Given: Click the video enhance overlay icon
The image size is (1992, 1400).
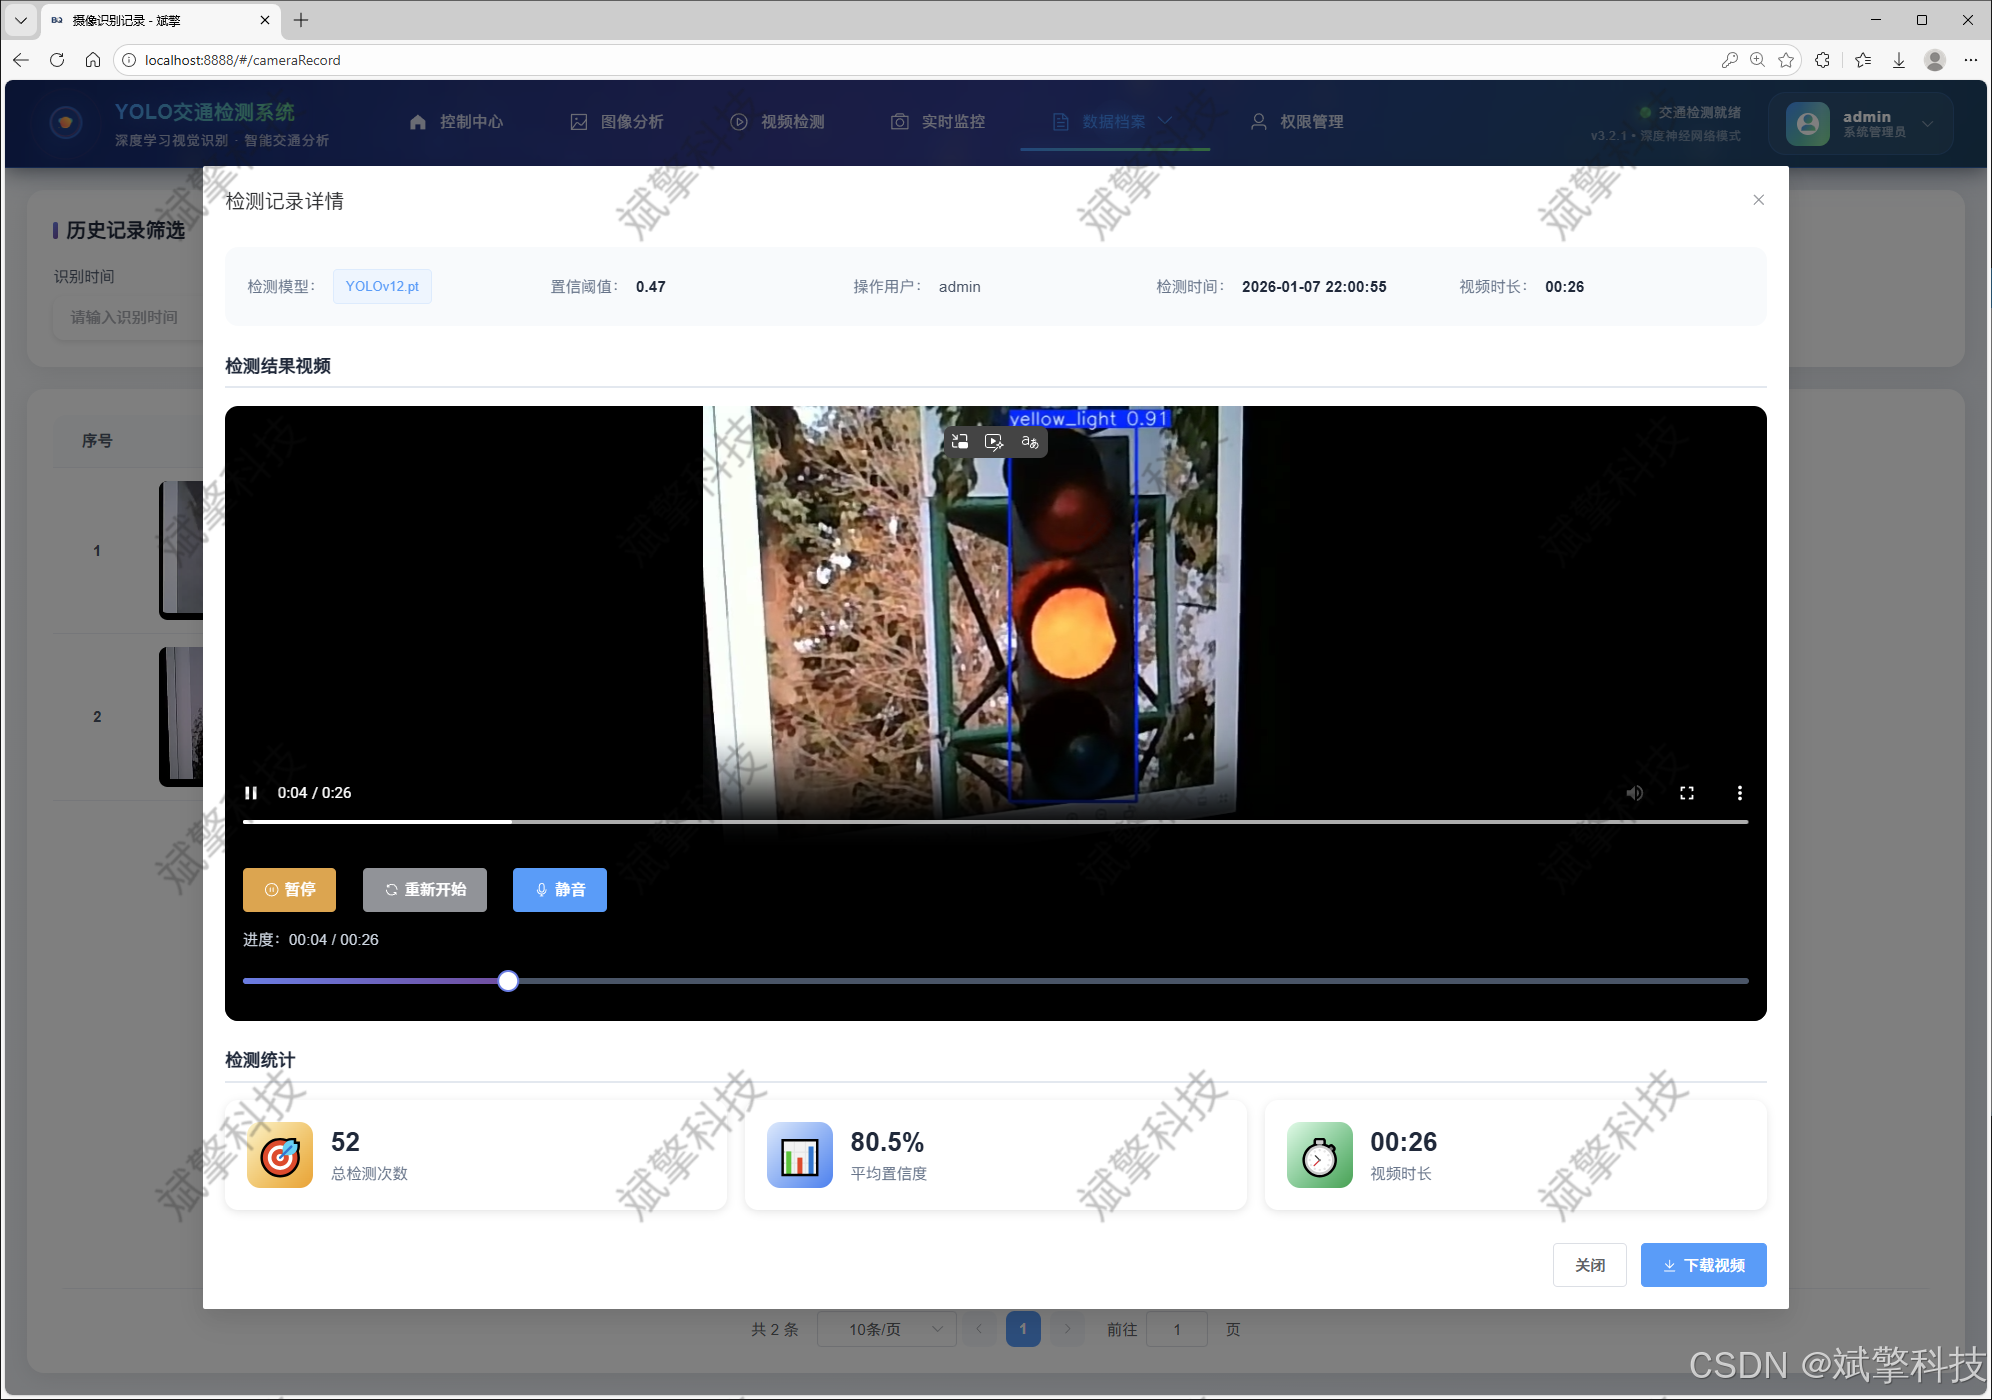Looking at the screenshot, I should (x=994, y=442).
